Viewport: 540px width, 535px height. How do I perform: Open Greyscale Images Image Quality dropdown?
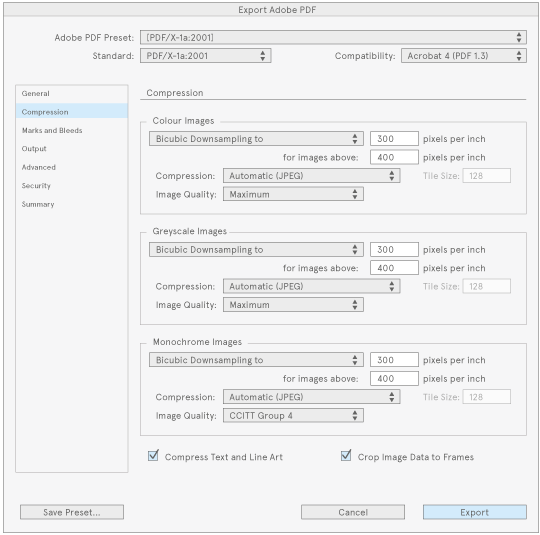tap(293, 305)
